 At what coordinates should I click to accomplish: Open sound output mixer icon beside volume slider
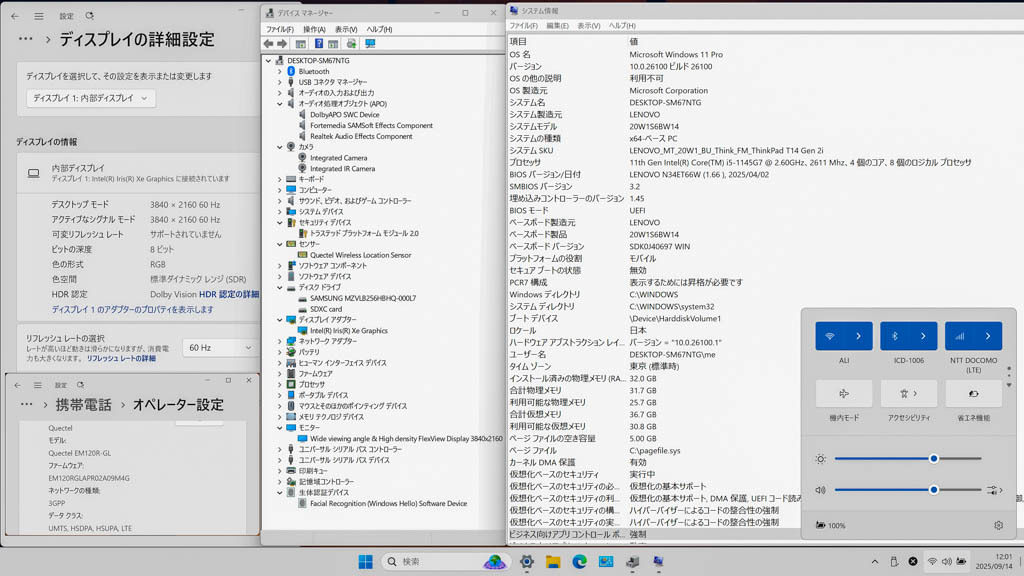pyautogui.click(x=992, y=490)
